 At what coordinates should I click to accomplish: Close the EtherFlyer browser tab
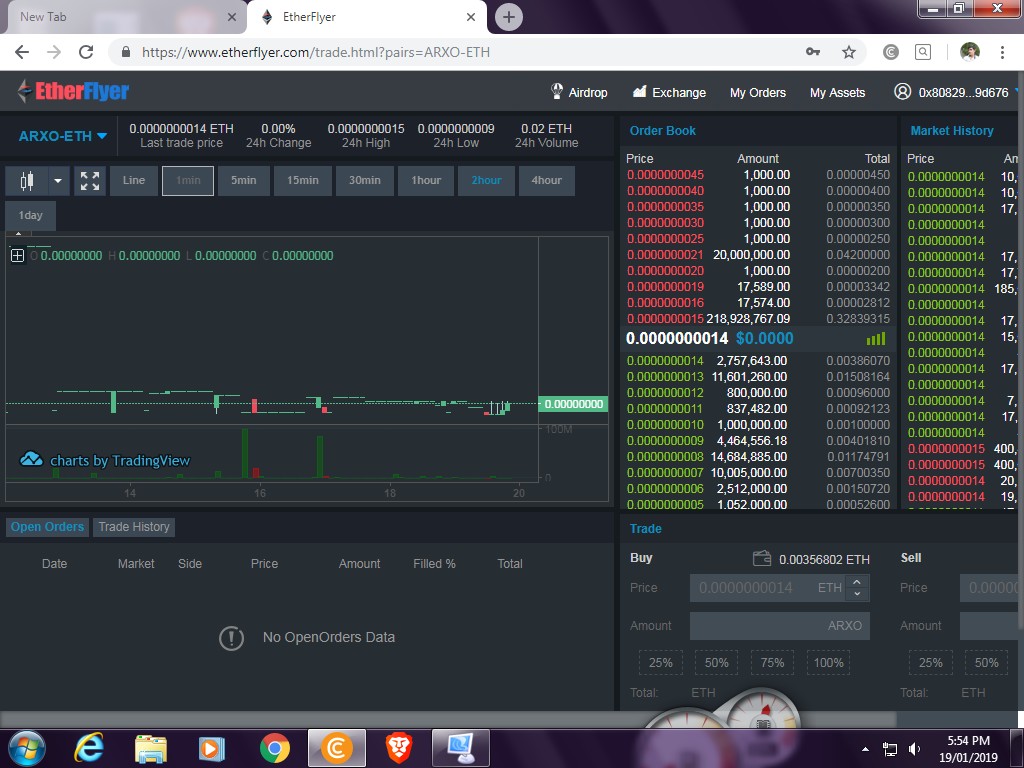pyautogui.click(x=471, y=17)
